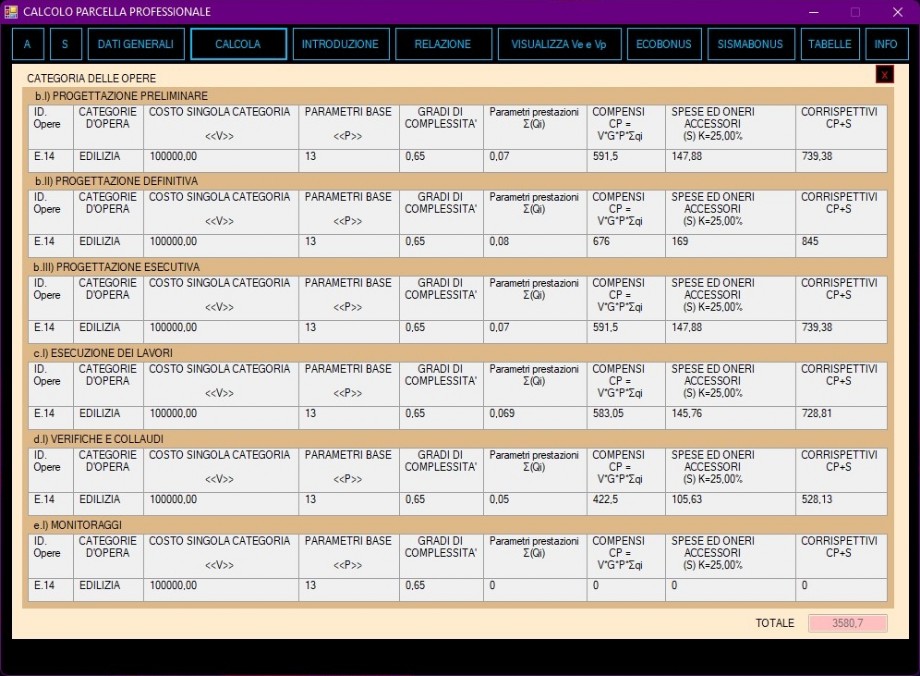Select spese cell 145,76

pos(730,418)
